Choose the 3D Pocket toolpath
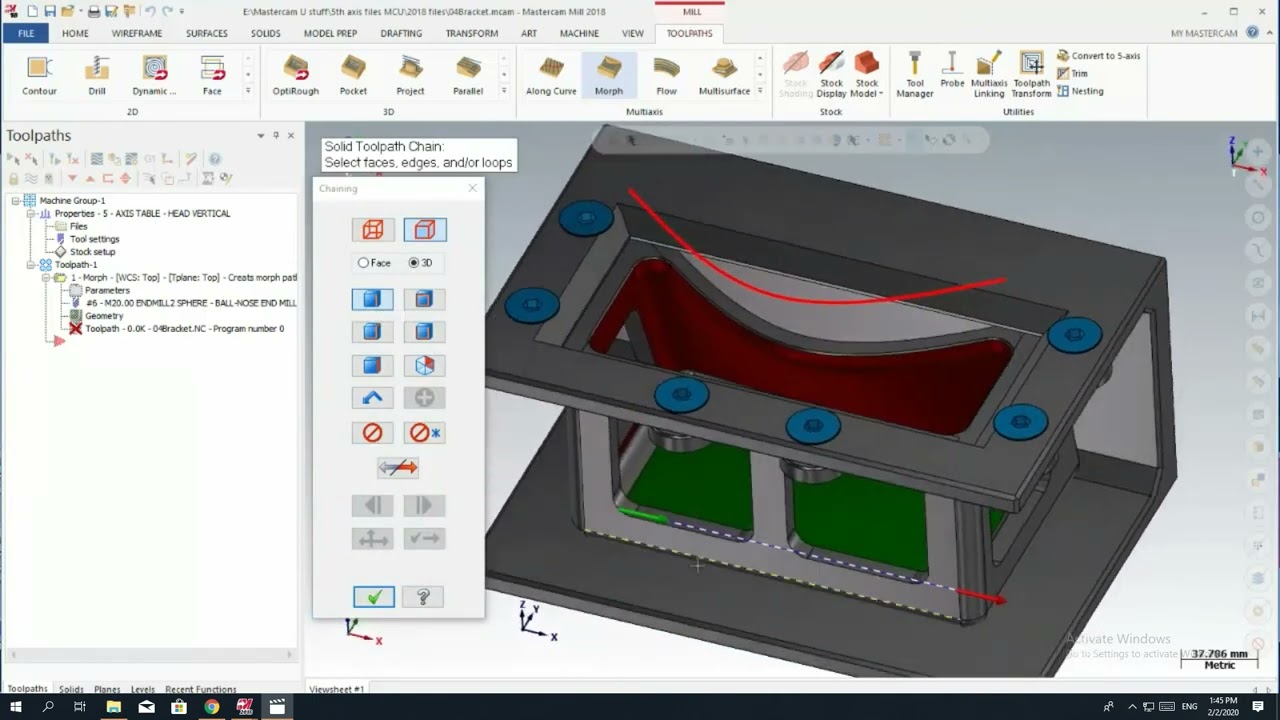 tap(353, 75)
